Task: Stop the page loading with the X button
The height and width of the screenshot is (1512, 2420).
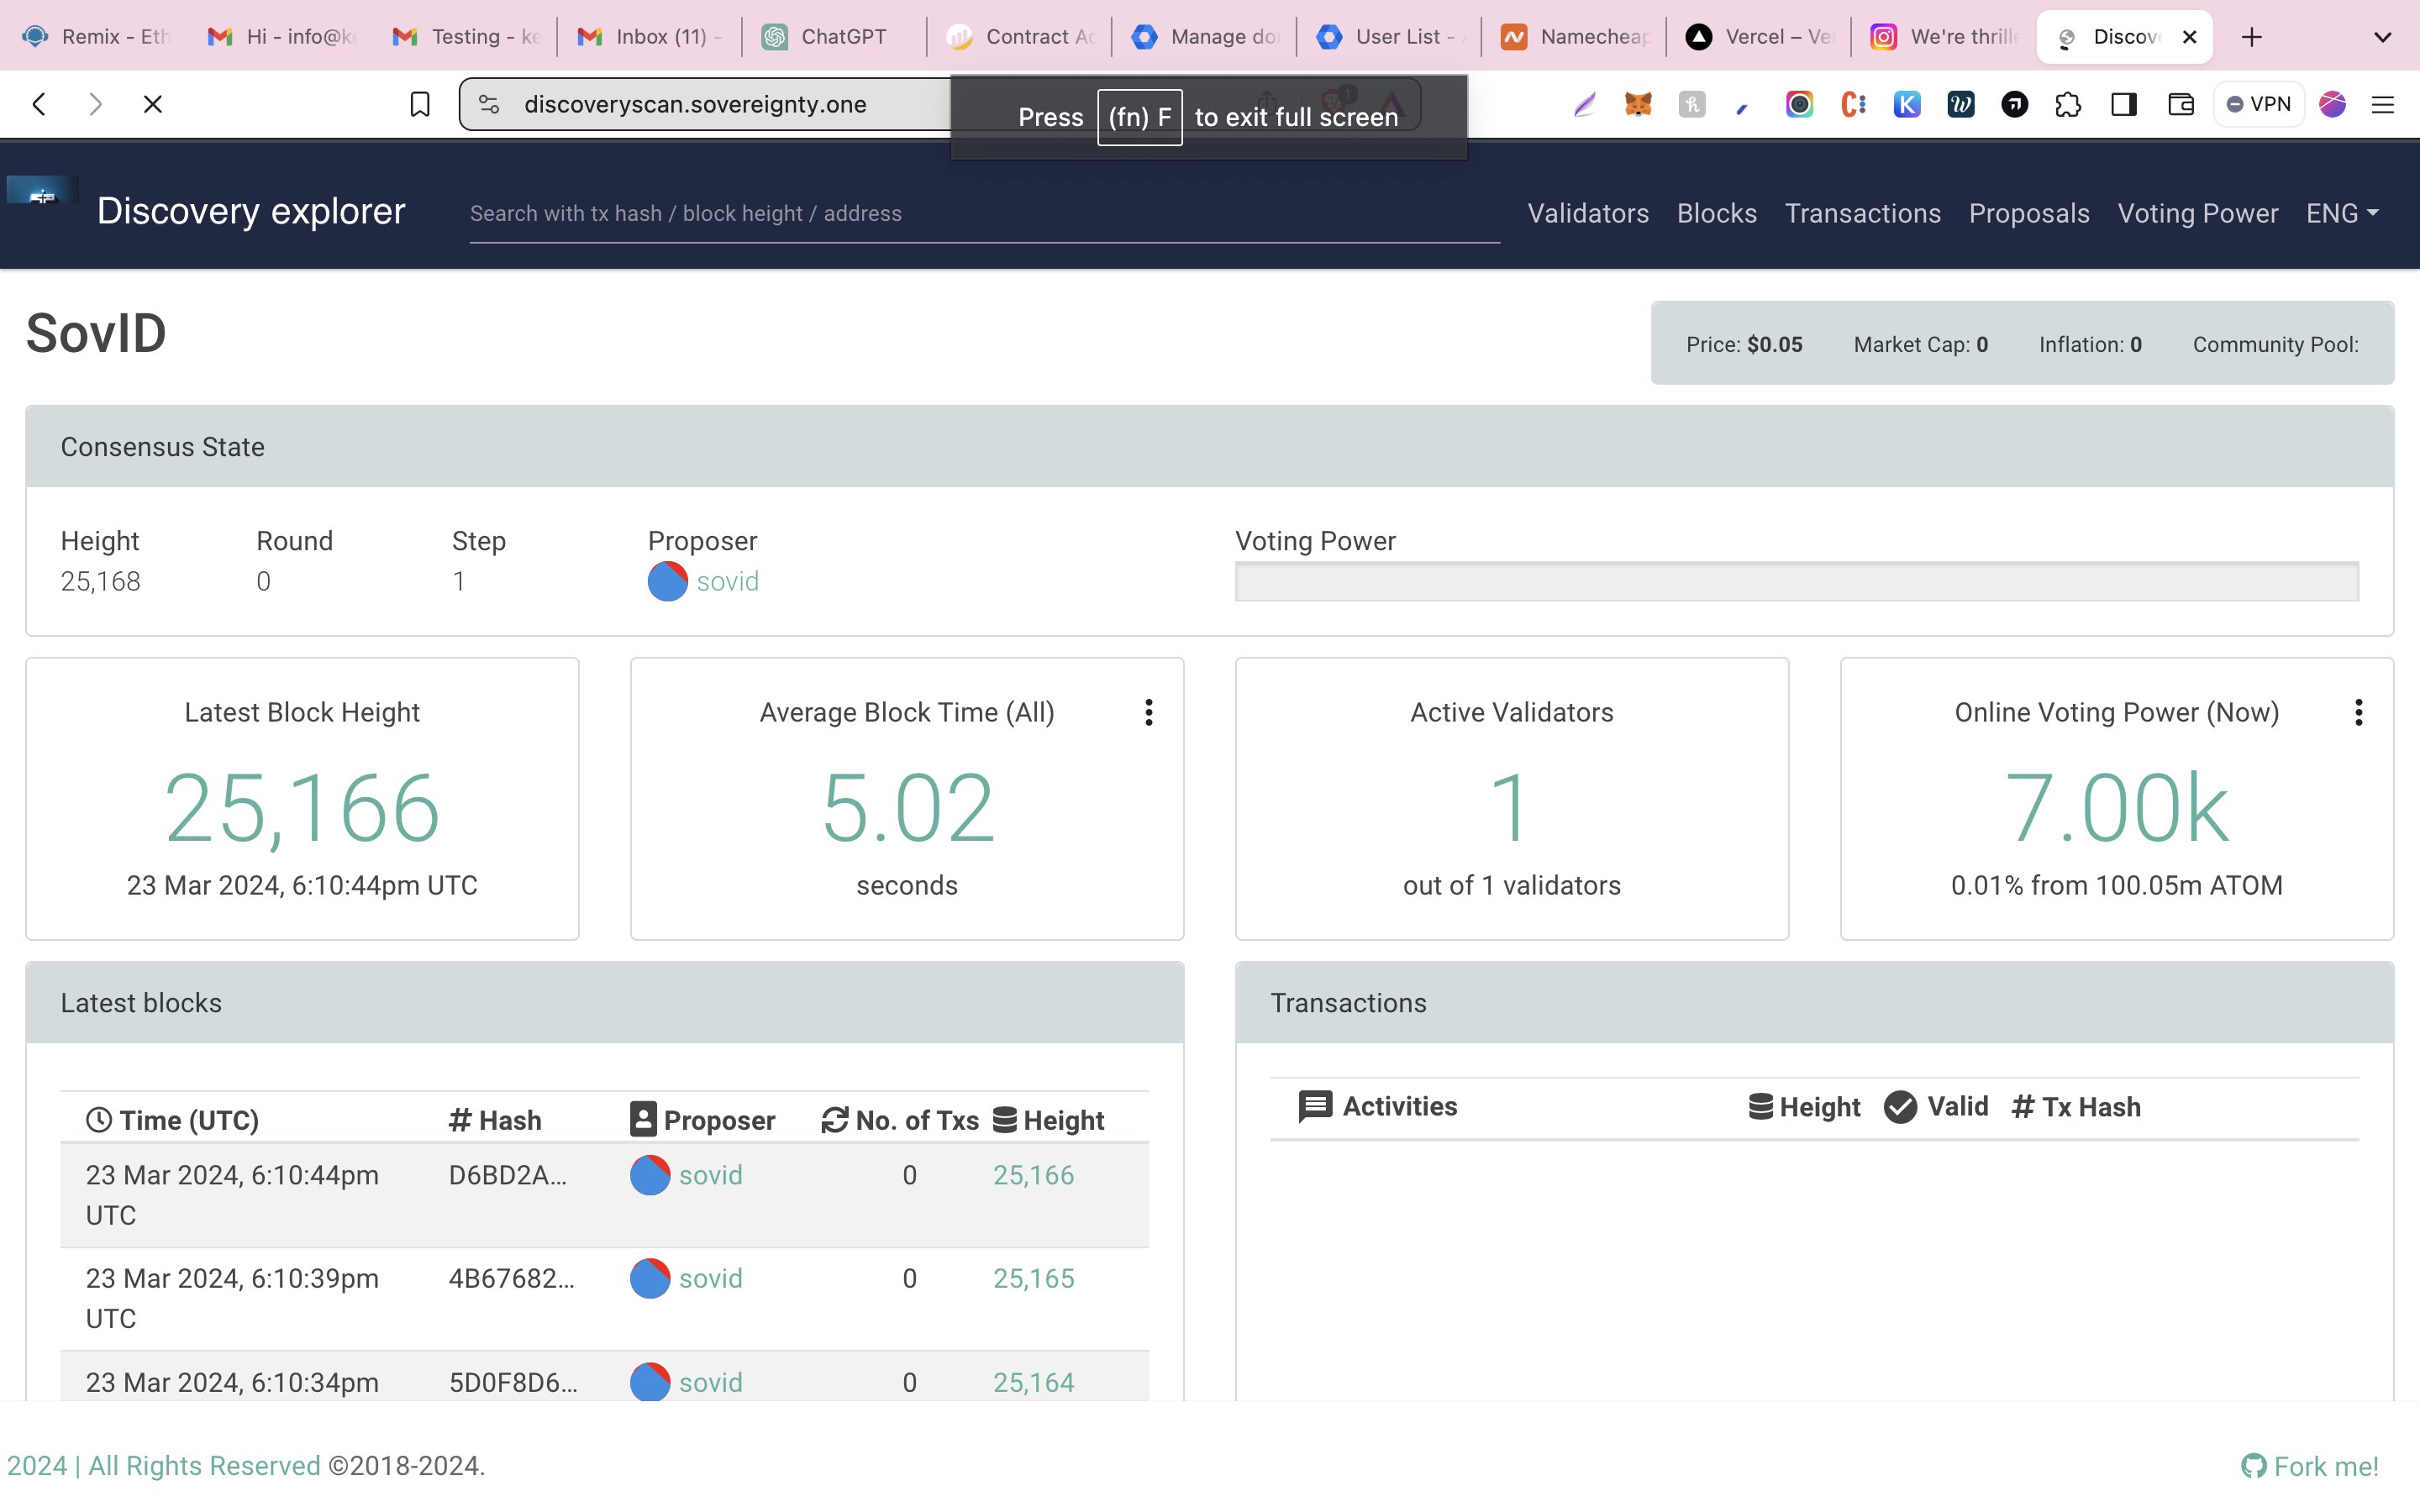Action: pyautogui.click(x=153, y=104)
